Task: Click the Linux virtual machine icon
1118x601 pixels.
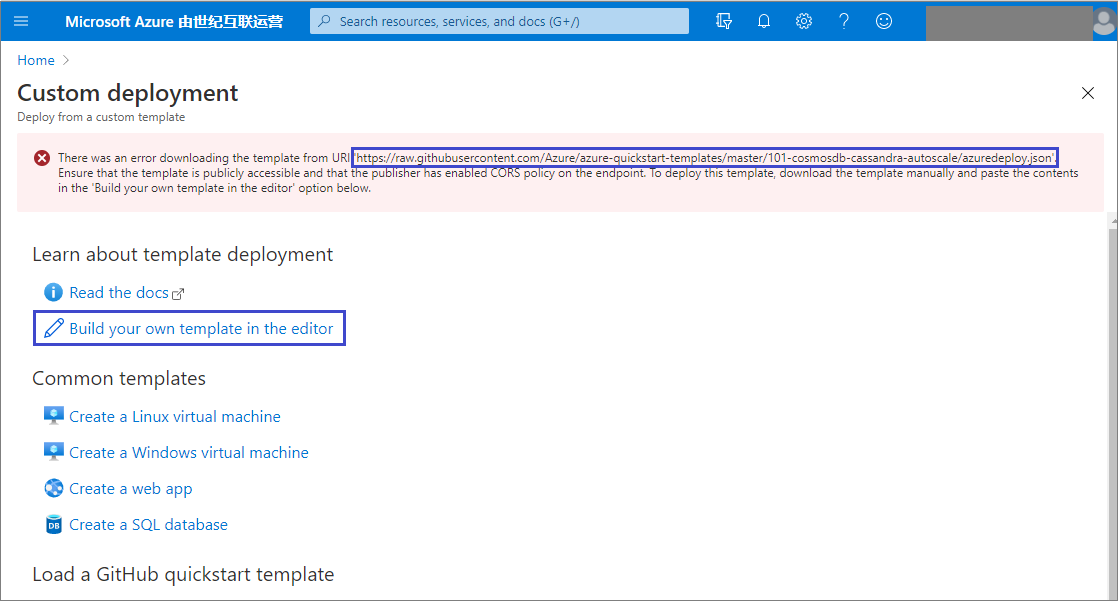Action: pos(53,416)
